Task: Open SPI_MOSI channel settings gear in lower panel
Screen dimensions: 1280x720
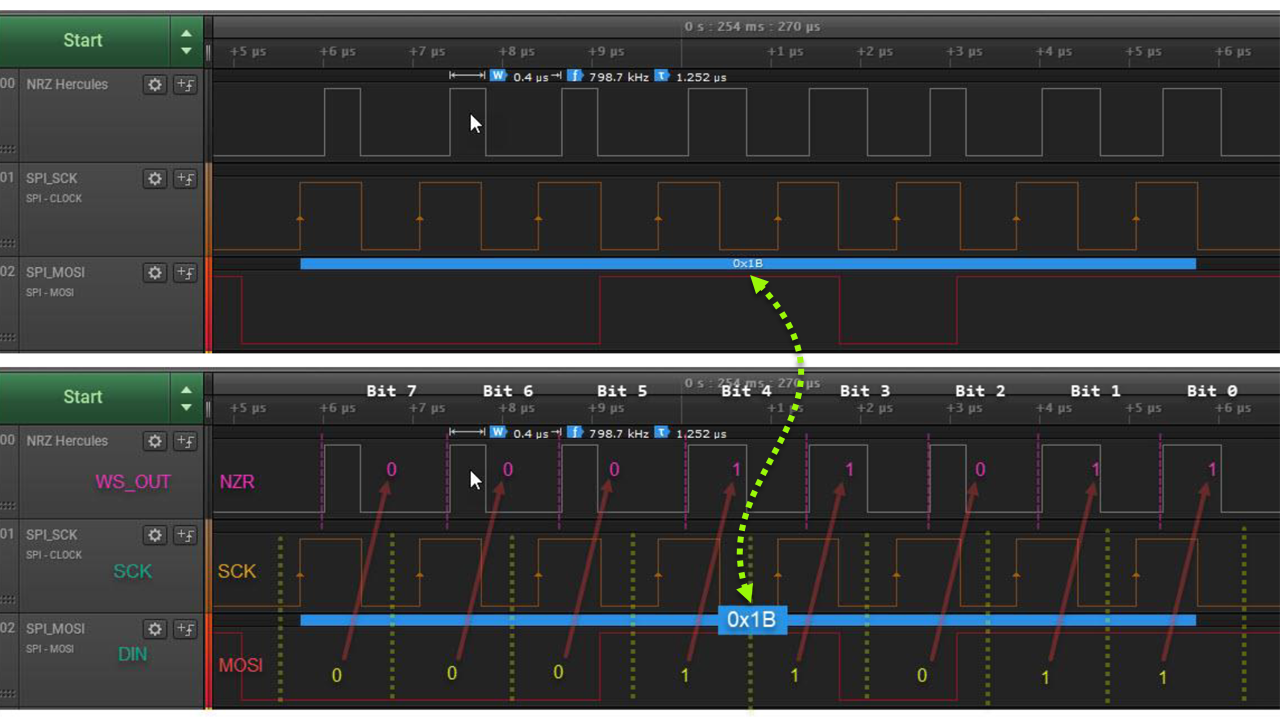Action: click(155, 629)
